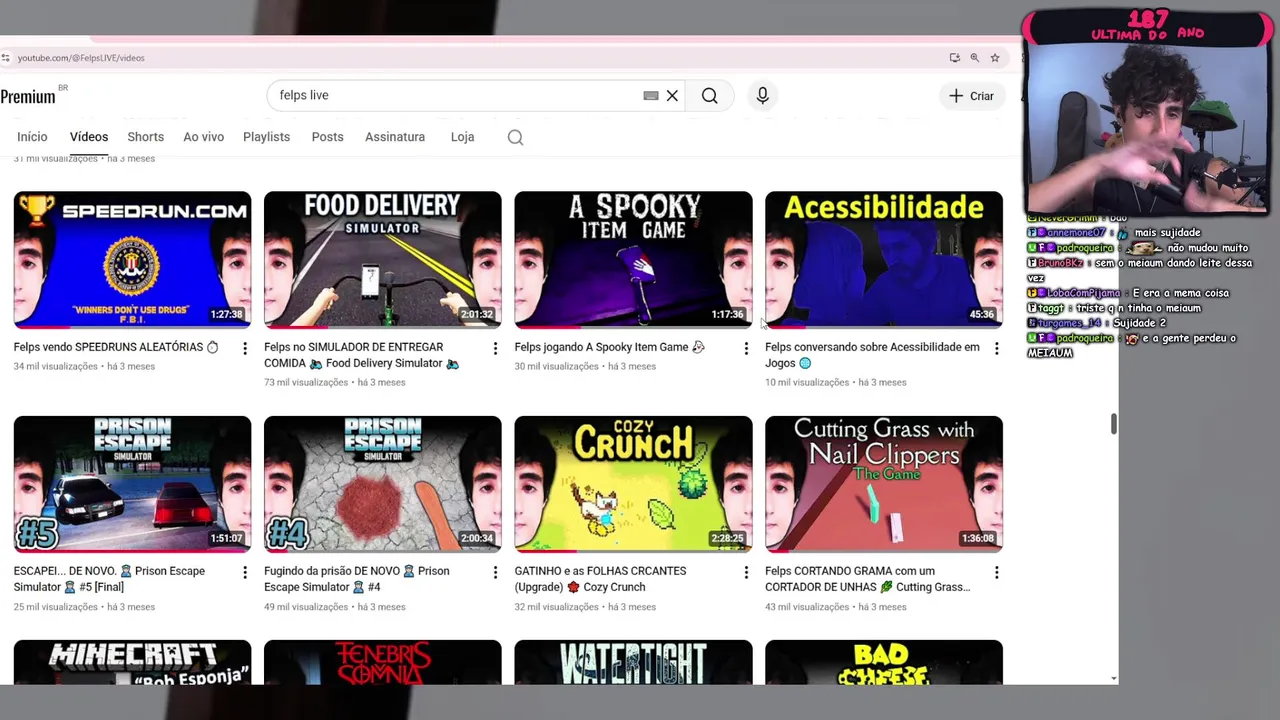The height and width of the screenshot is (720, 1280).
Task: Click the BAD CHEESE video thumbnail
Action: tap(883, 662)
